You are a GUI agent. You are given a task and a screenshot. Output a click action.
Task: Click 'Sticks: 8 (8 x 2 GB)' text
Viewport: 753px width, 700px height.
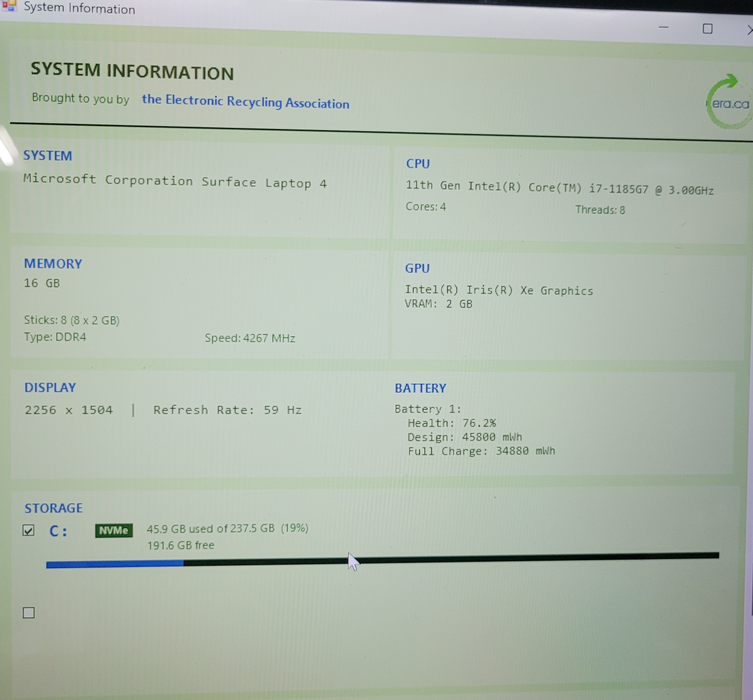[72, 320]
